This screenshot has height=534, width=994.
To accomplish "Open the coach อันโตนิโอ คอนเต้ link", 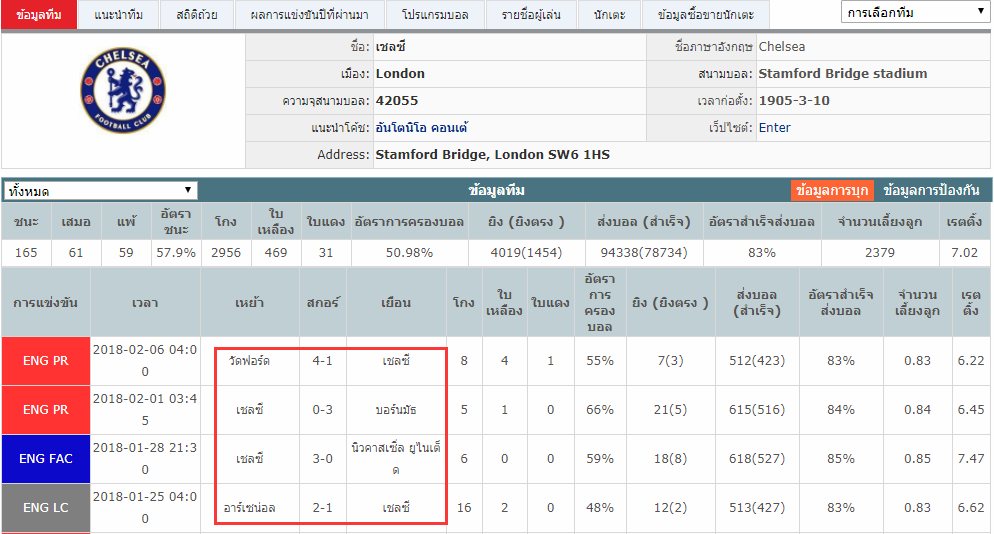I will coord(422,127).
